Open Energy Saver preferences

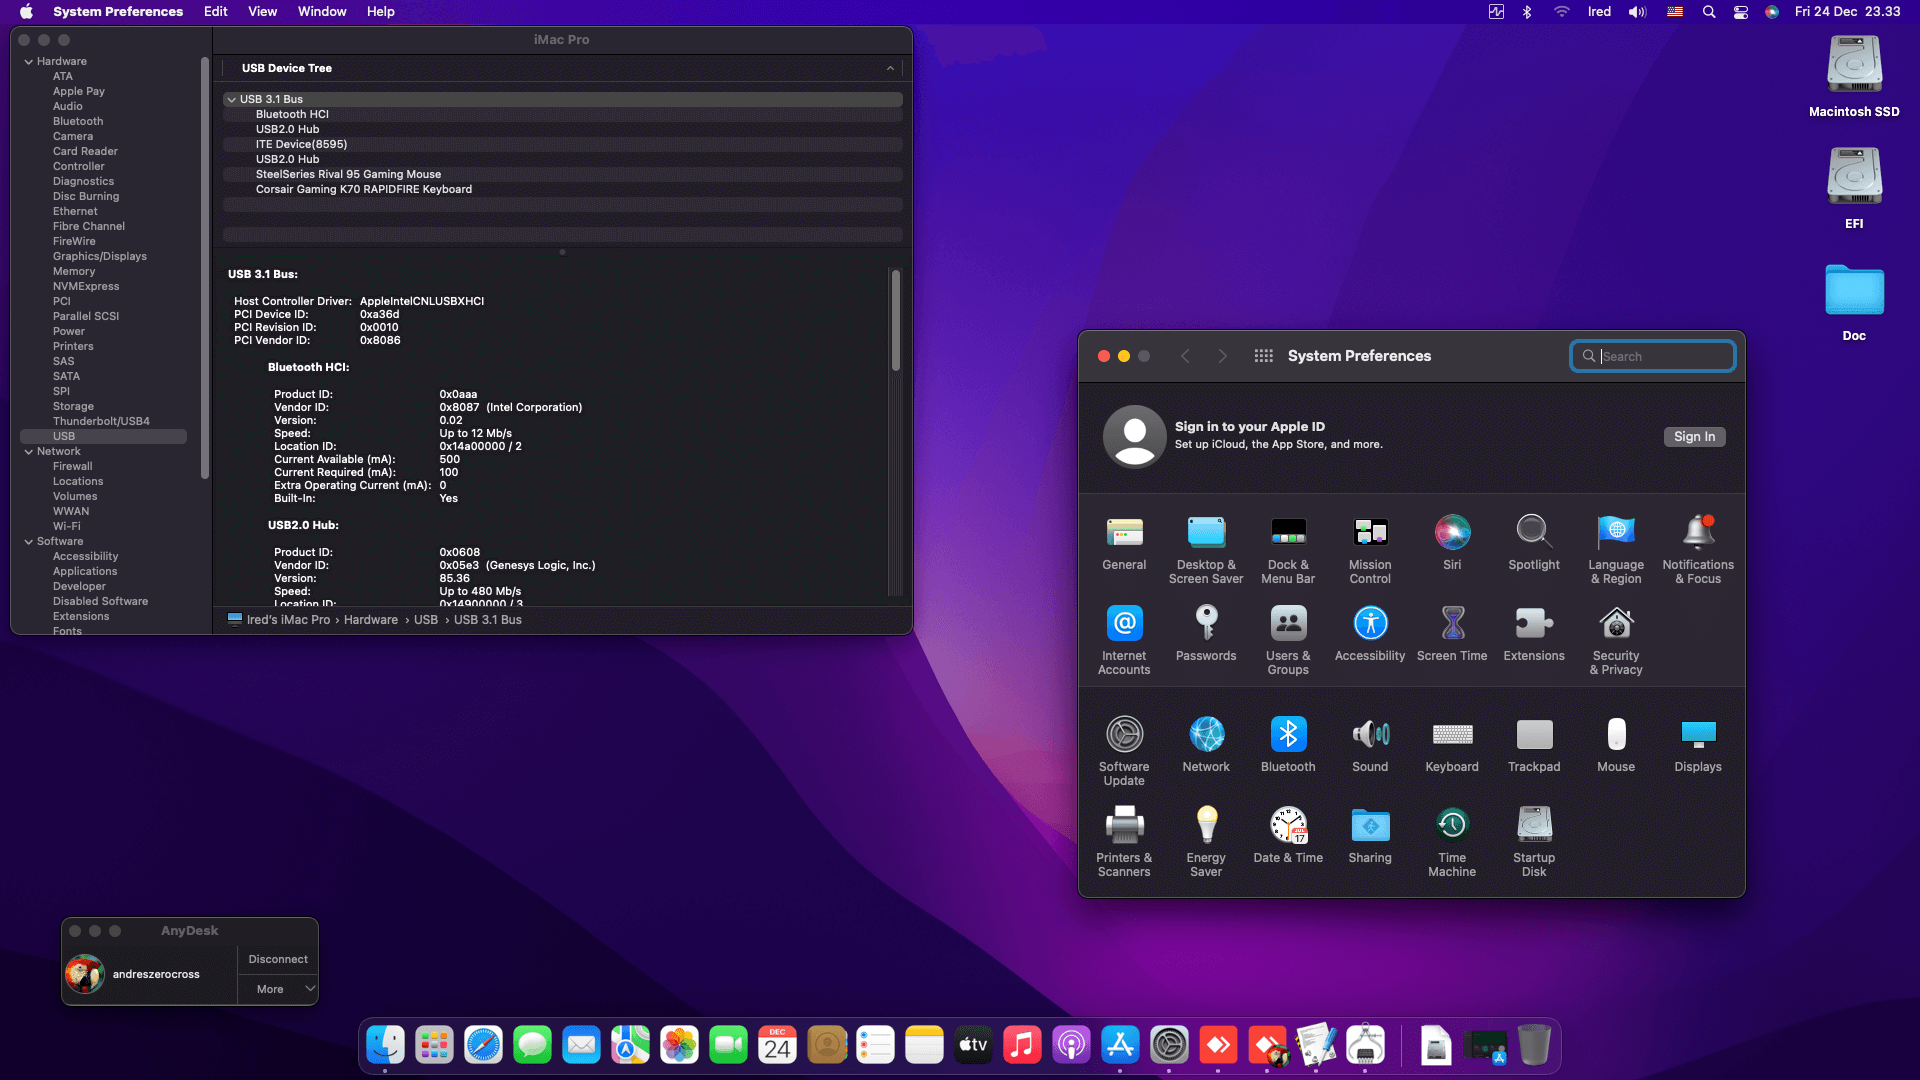pos(1206,843)
